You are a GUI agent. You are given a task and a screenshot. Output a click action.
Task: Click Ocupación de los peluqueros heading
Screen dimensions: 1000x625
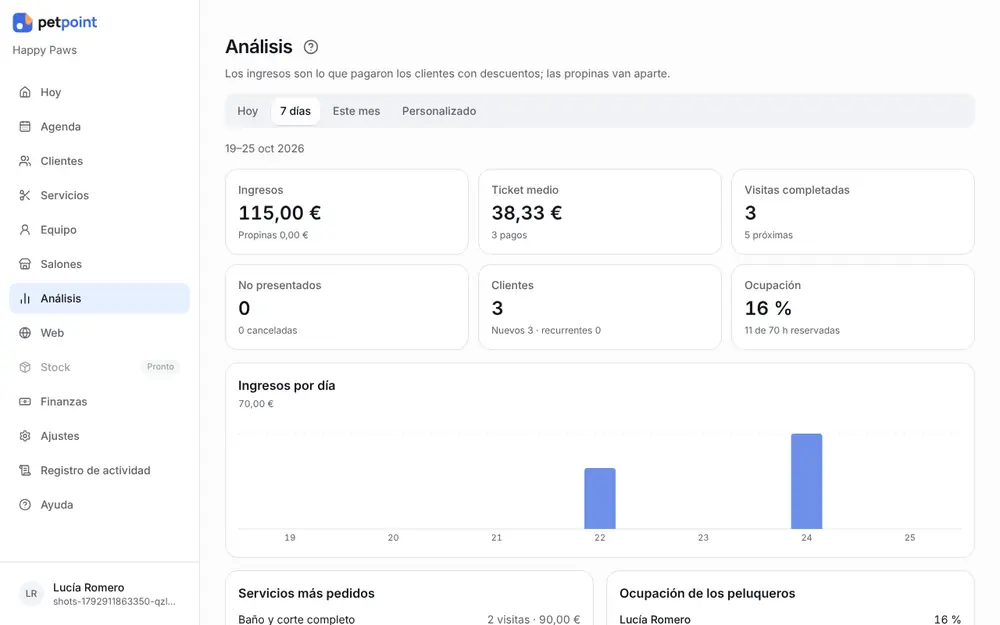pyautogui.click(x=707, y=593)
